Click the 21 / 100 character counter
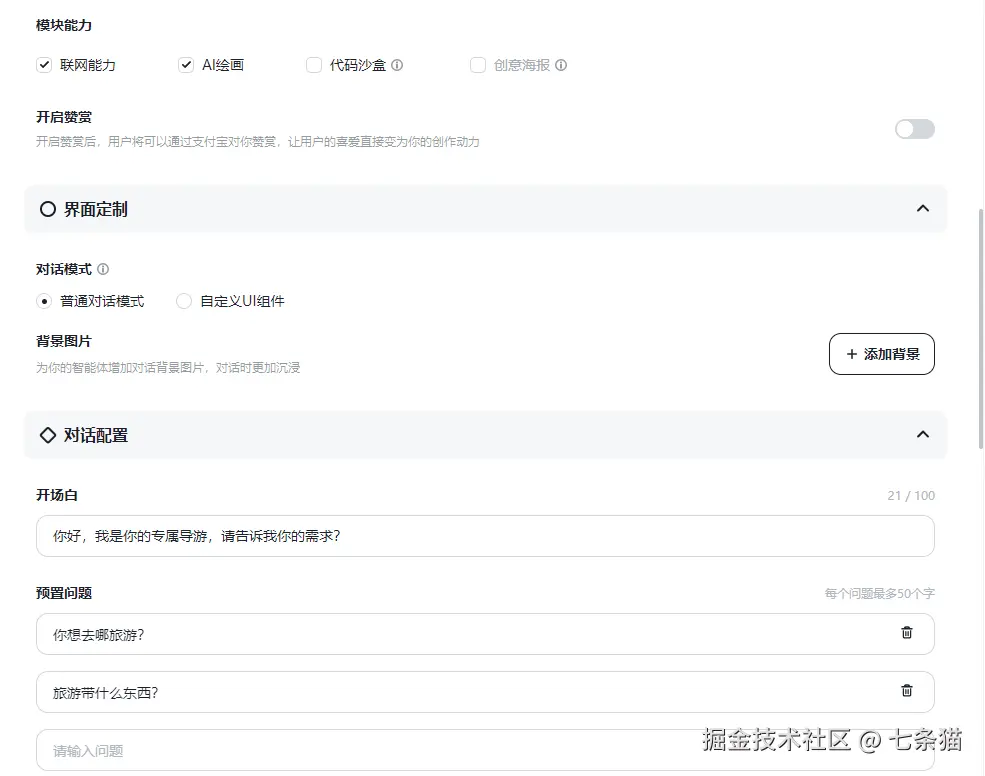This screenshot has height=776, width=985. [911, 495]
